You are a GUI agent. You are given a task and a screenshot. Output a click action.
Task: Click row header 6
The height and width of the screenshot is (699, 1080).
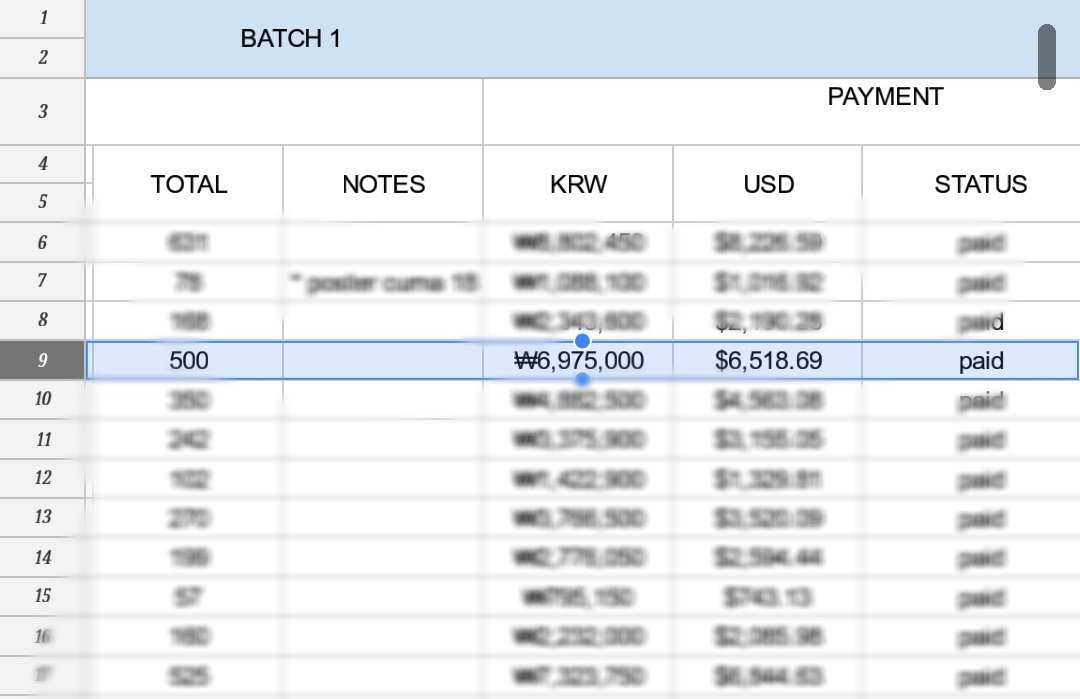pyautogui.click(x=42, y=242)
